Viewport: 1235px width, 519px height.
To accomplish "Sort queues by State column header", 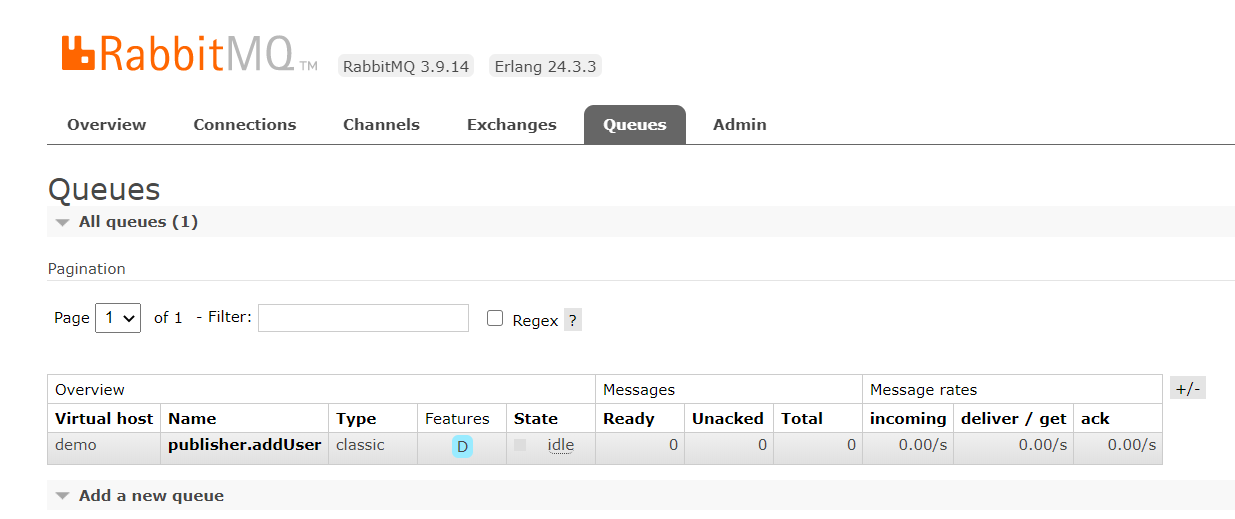I will tap(536, 419).
